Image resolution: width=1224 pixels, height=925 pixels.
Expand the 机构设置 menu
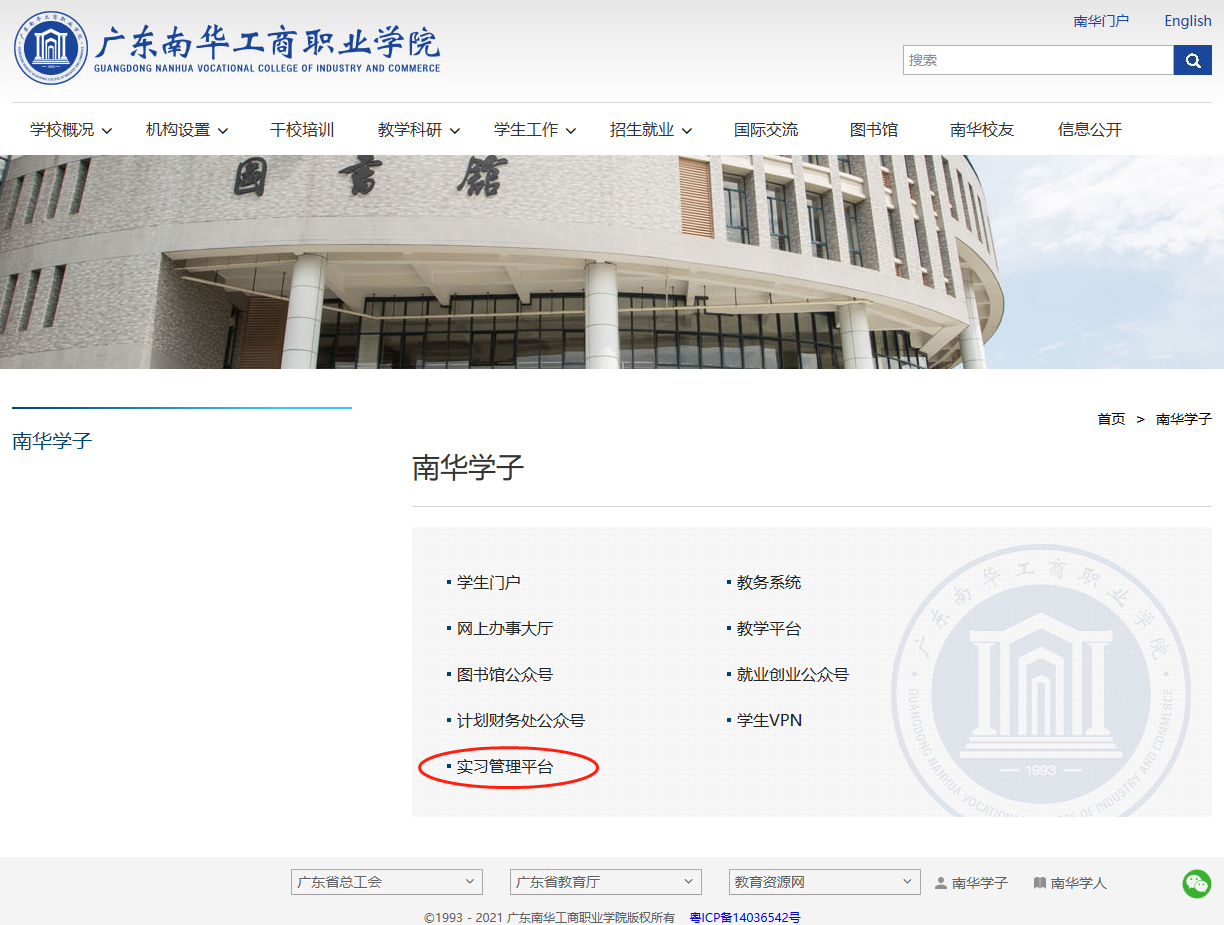click(187, 130)
